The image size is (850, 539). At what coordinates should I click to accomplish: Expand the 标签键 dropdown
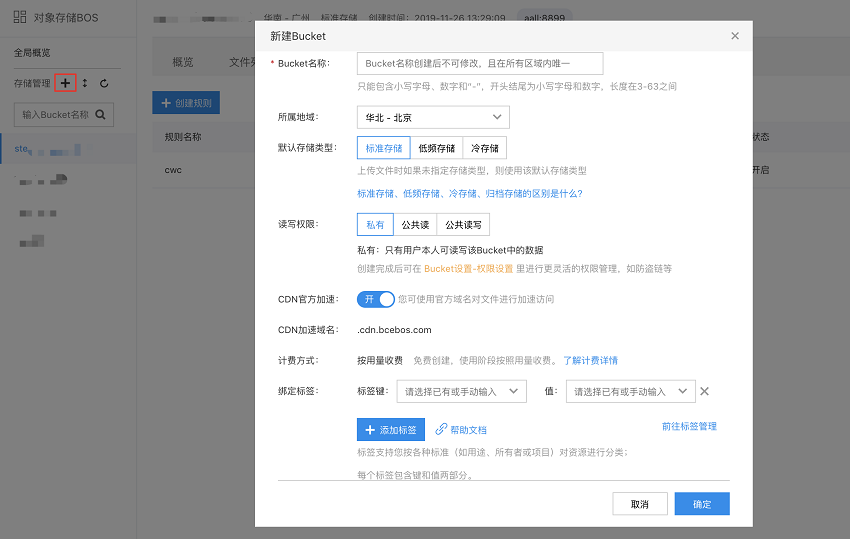coord(461,391)
